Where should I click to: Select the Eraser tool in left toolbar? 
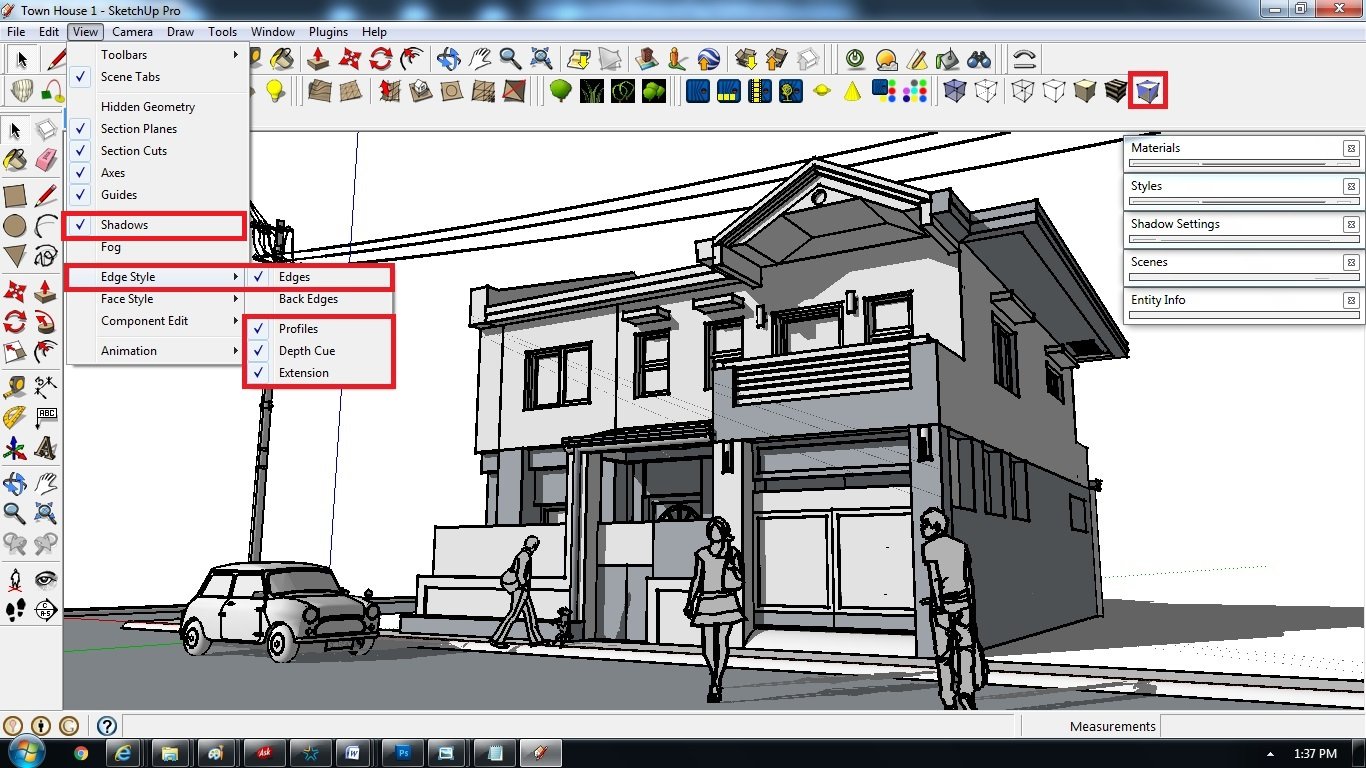[46, 160]
